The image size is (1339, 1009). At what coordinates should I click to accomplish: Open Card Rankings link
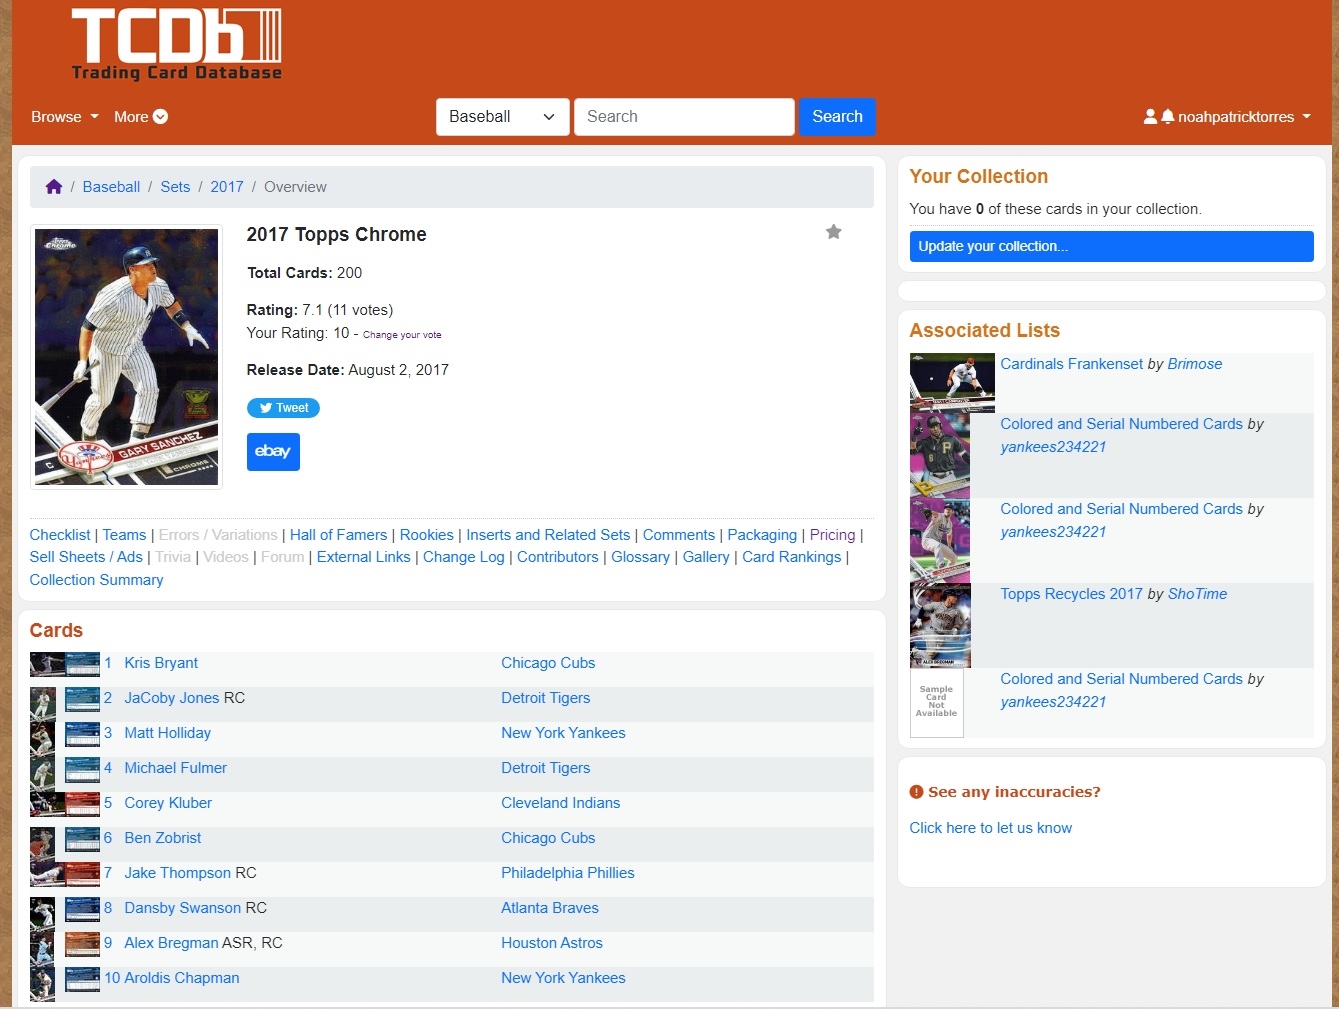[x=792, y=557]
